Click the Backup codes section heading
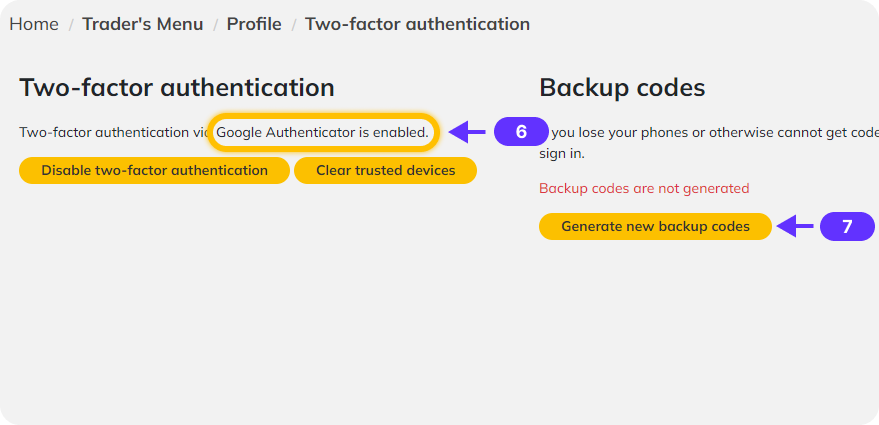This screenshot has width=879, height=425. (622, 87)
